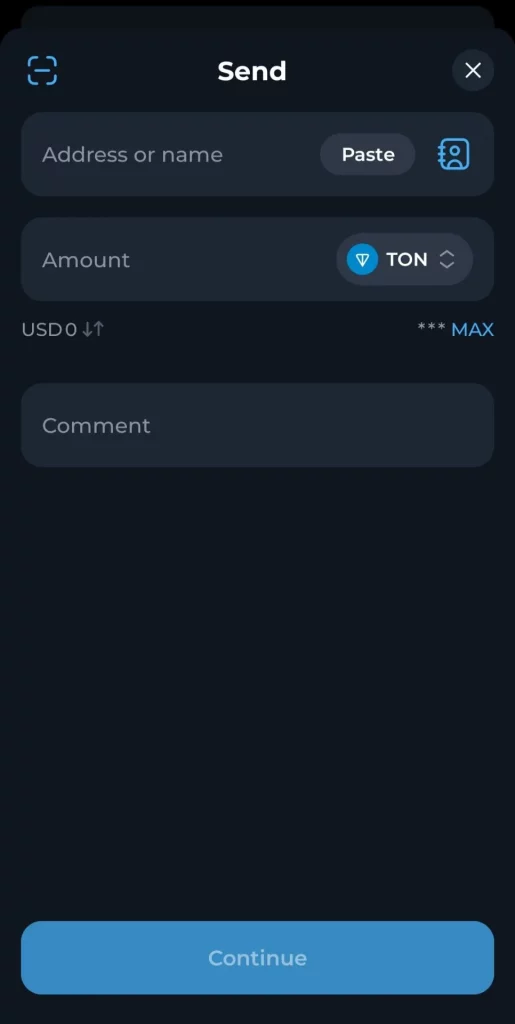515x1024 pixels.
Task: Tap the MAX link
Action: [x=473, y=329]
